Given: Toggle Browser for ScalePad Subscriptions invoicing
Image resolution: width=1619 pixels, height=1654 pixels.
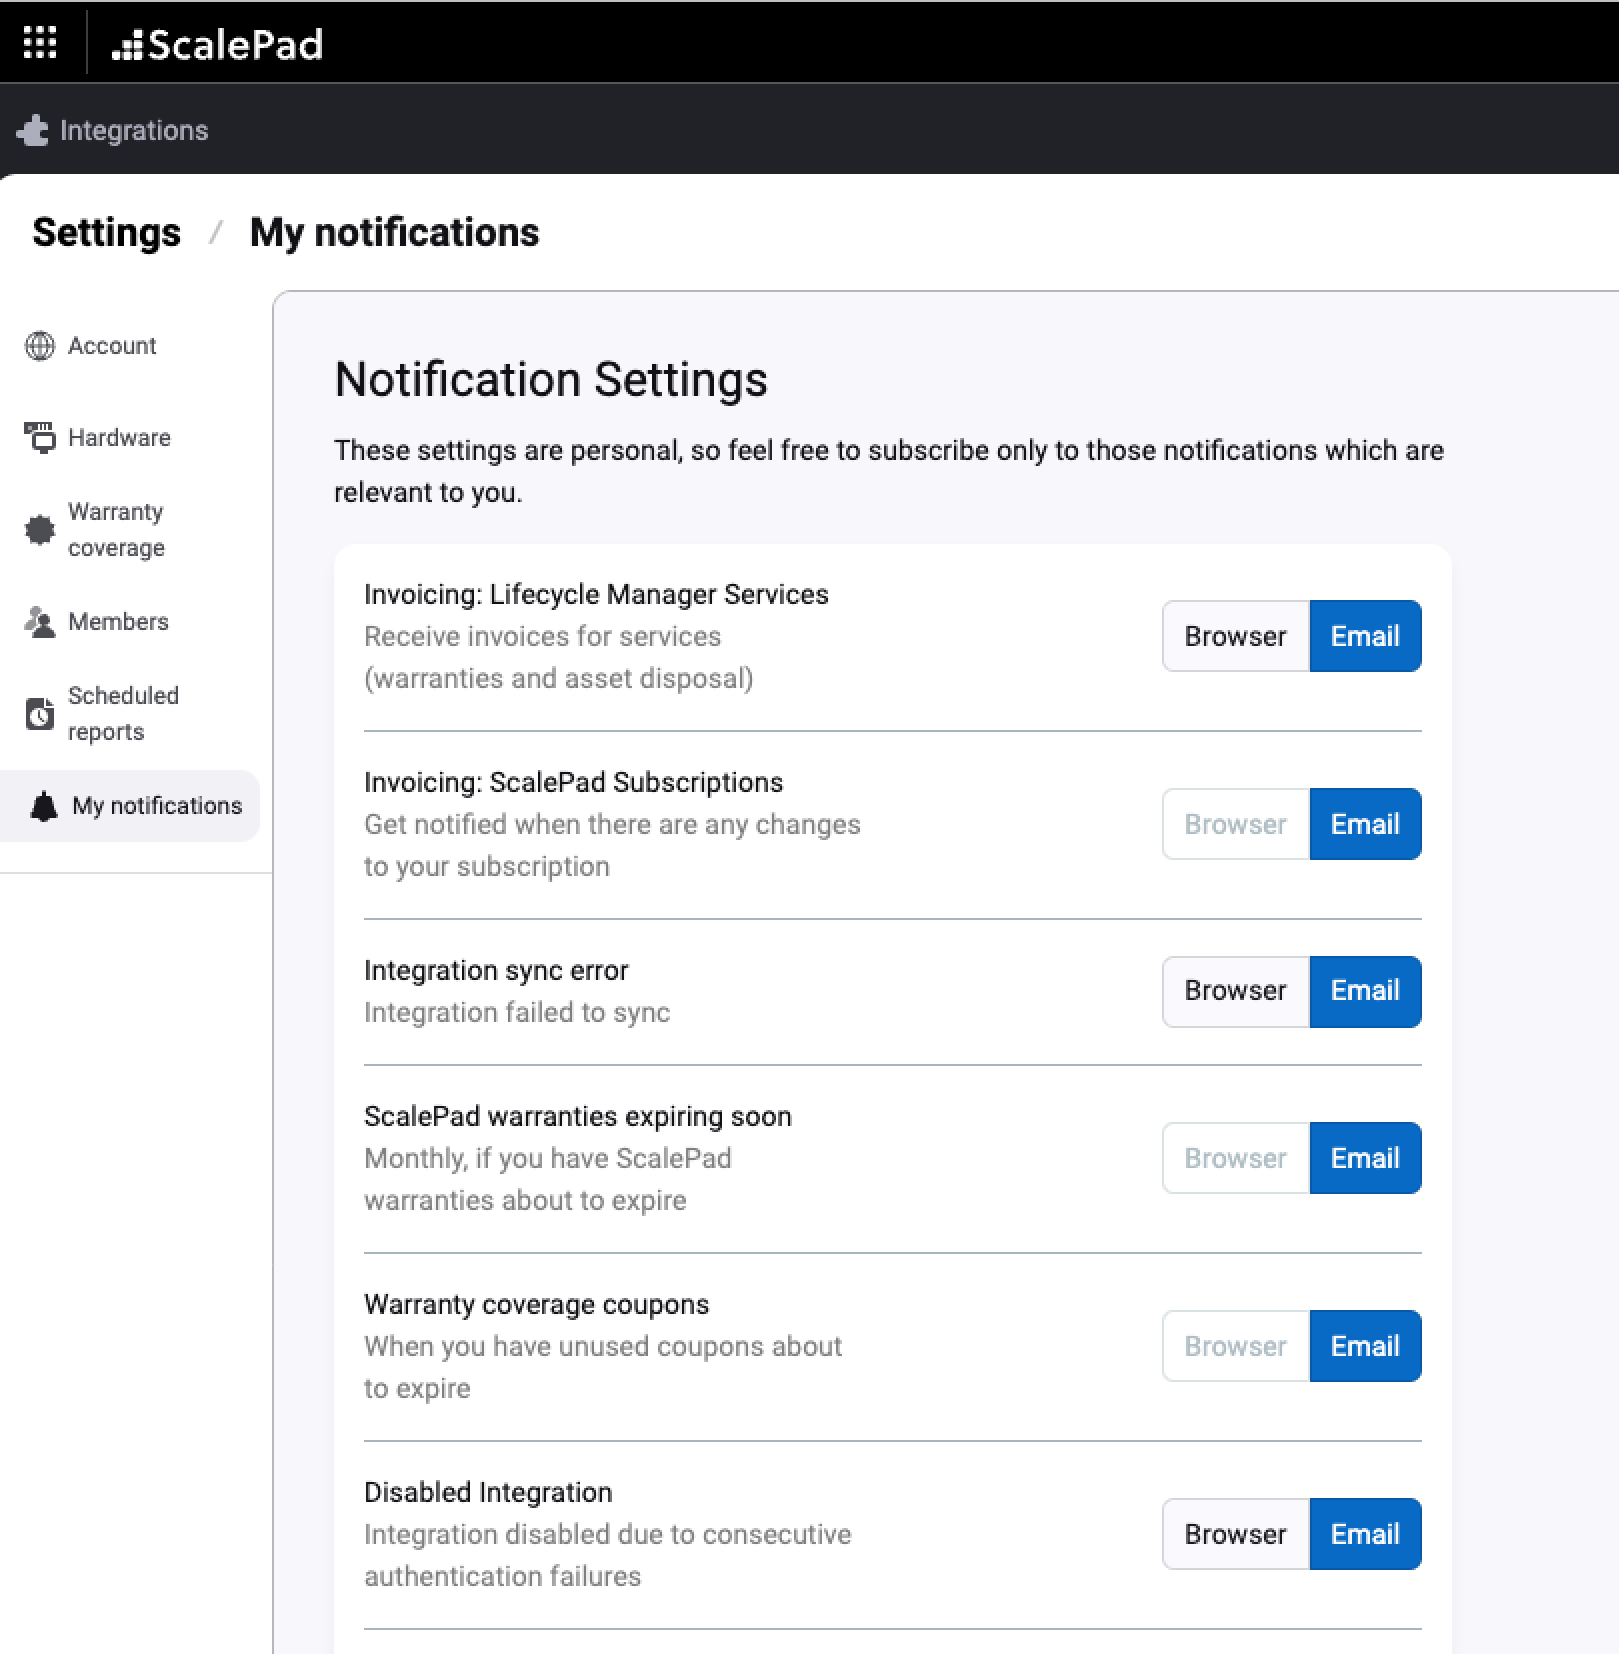Looking at the screenshot, I should coord(1236,824).
